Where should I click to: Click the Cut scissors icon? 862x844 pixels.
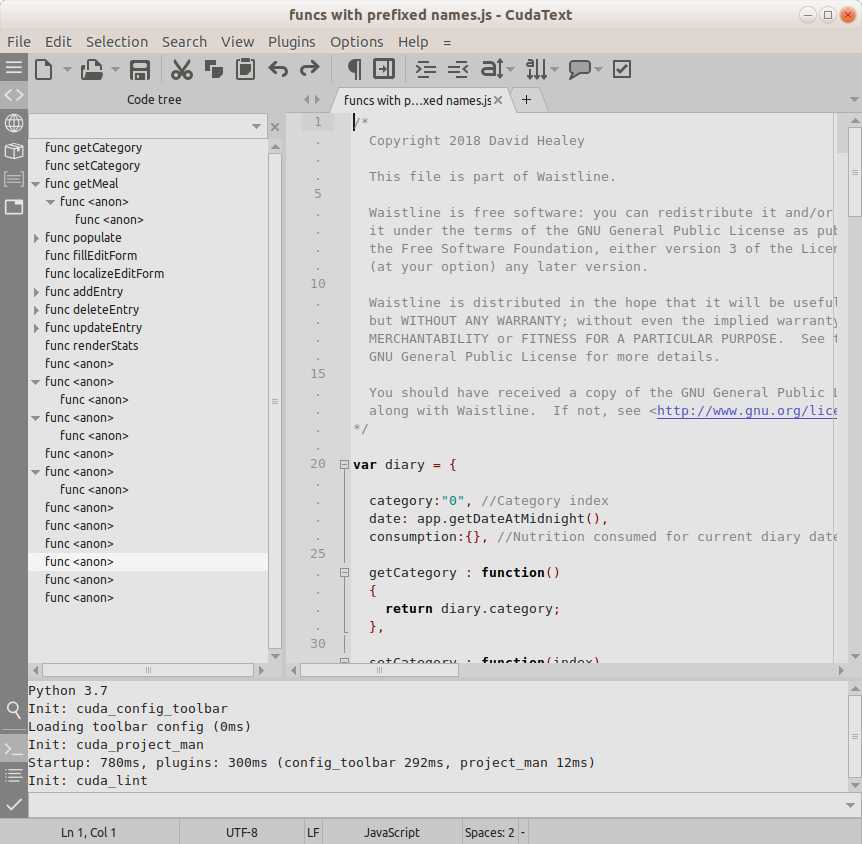(x=181, y=69)
